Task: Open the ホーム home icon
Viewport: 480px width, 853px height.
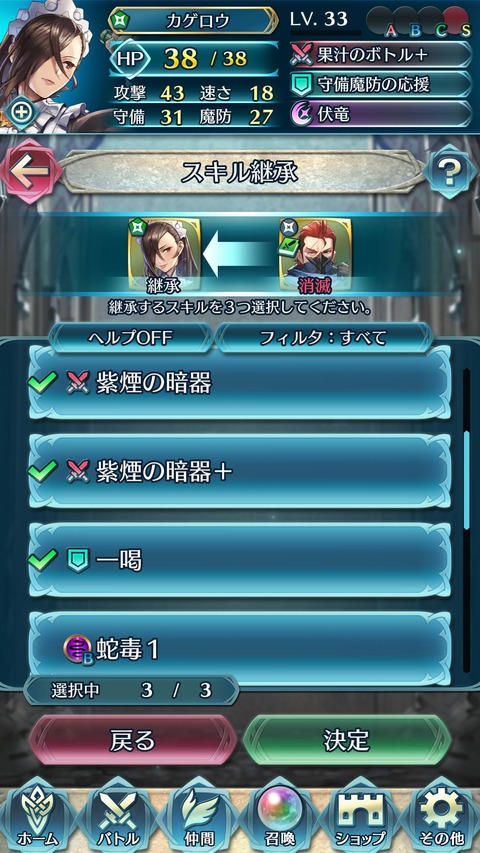Action: pos(37,817)
